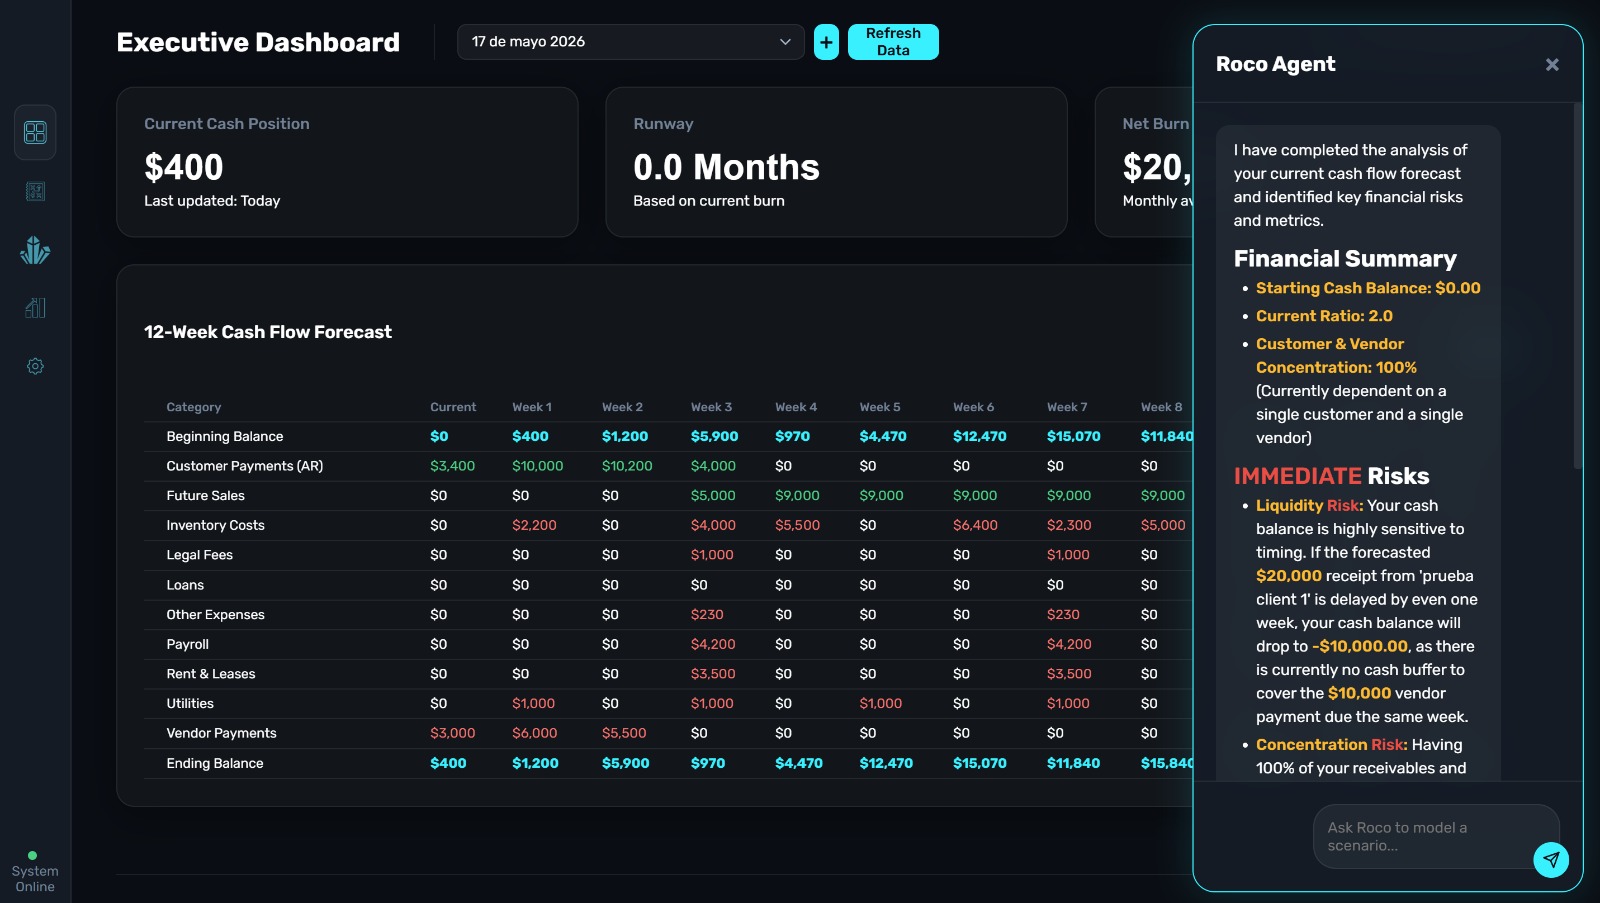Click $3,500 Rent & Leases Week 7 cell
Viewport: 1600px width, 903px height.
point(1069,674)
